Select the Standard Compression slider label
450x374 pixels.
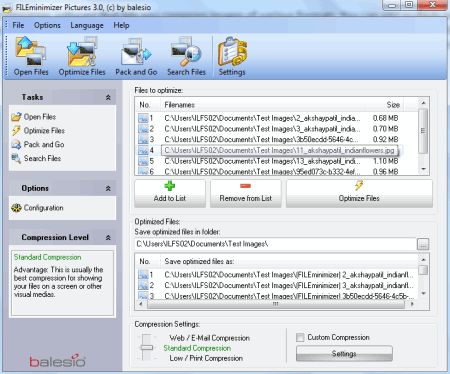pyautogui.click(x=197, y=348)
